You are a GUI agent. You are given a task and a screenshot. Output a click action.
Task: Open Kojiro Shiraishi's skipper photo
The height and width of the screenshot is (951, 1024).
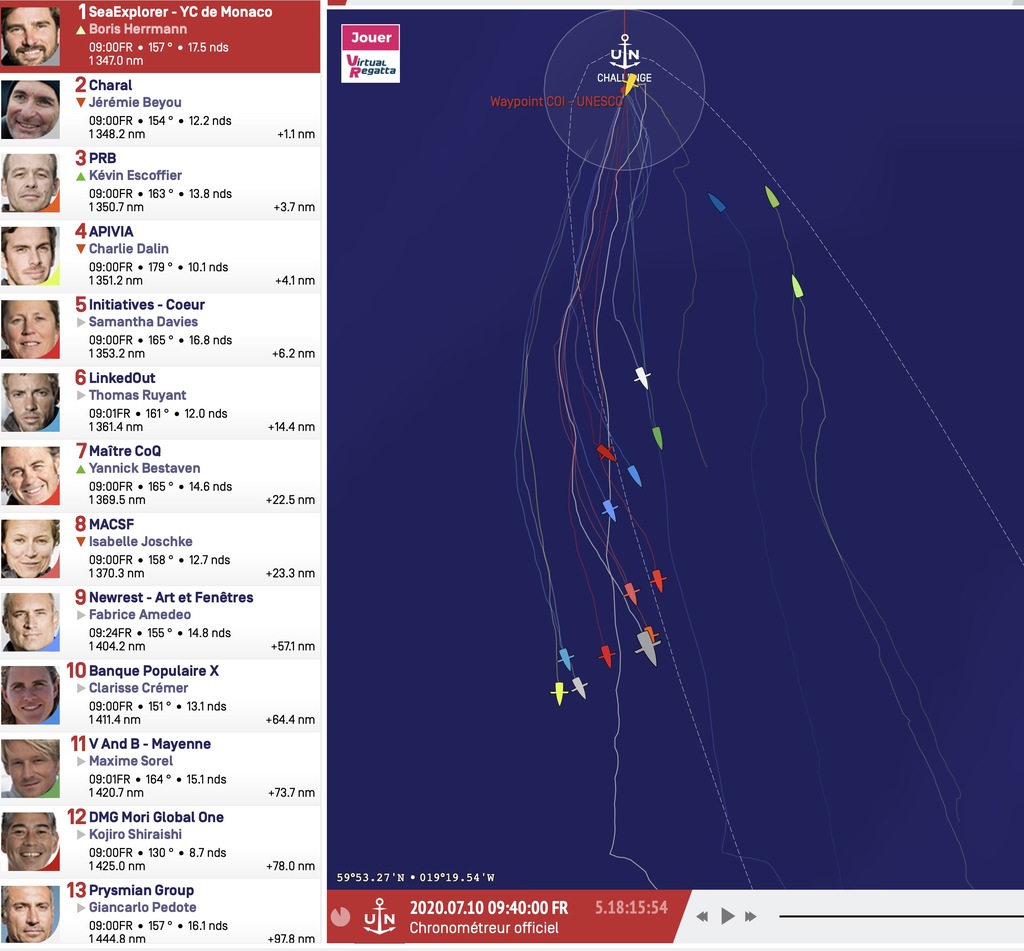[31, 841]
